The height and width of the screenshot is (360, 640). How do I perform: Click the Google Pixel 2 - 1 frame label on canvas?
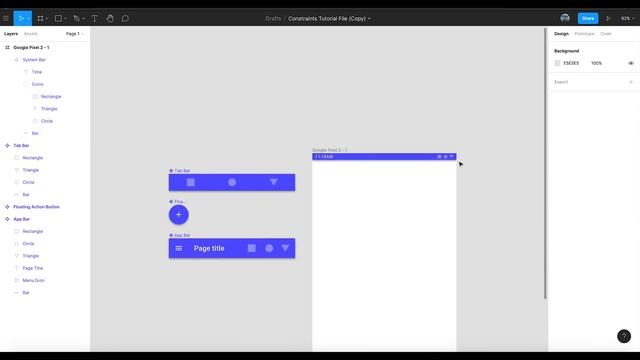pyautogui.click(x=330, y=150)
